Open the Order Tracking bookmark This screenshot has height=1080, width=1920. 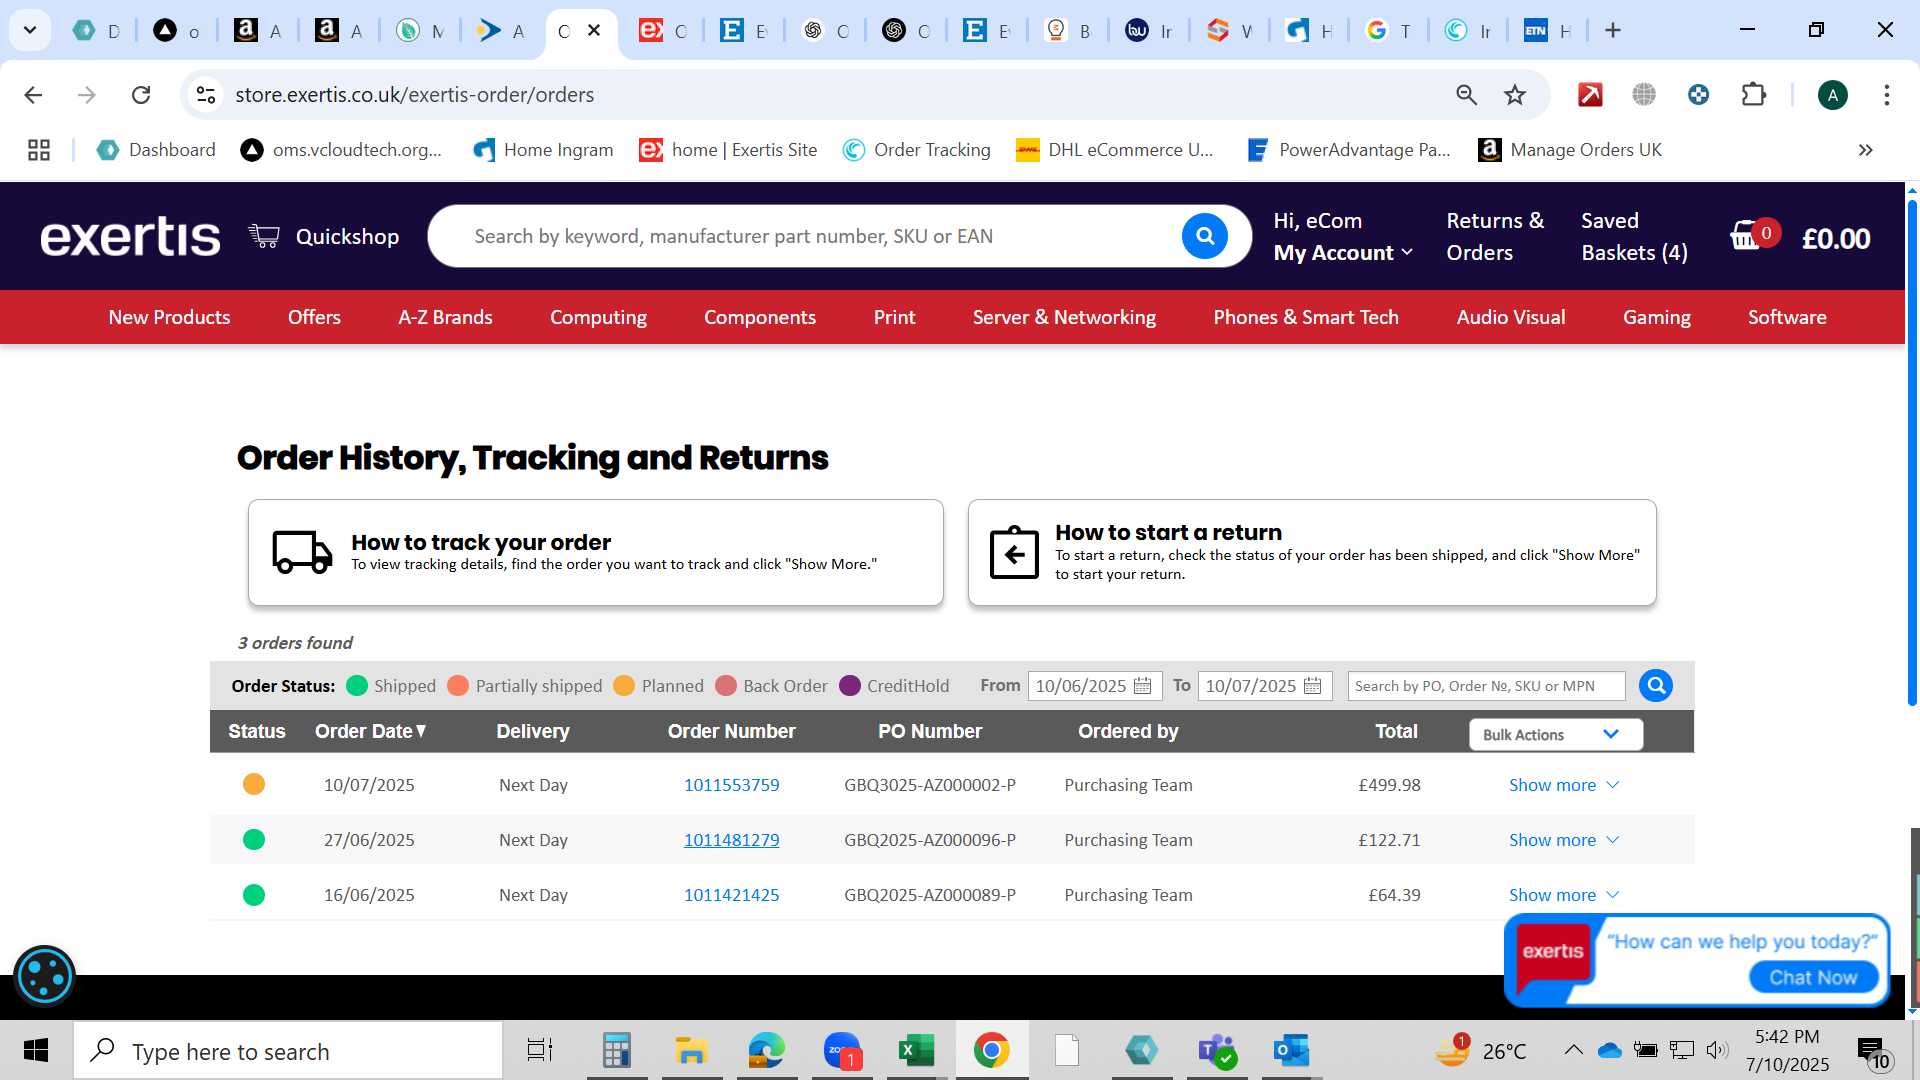[x=917, y=150]
